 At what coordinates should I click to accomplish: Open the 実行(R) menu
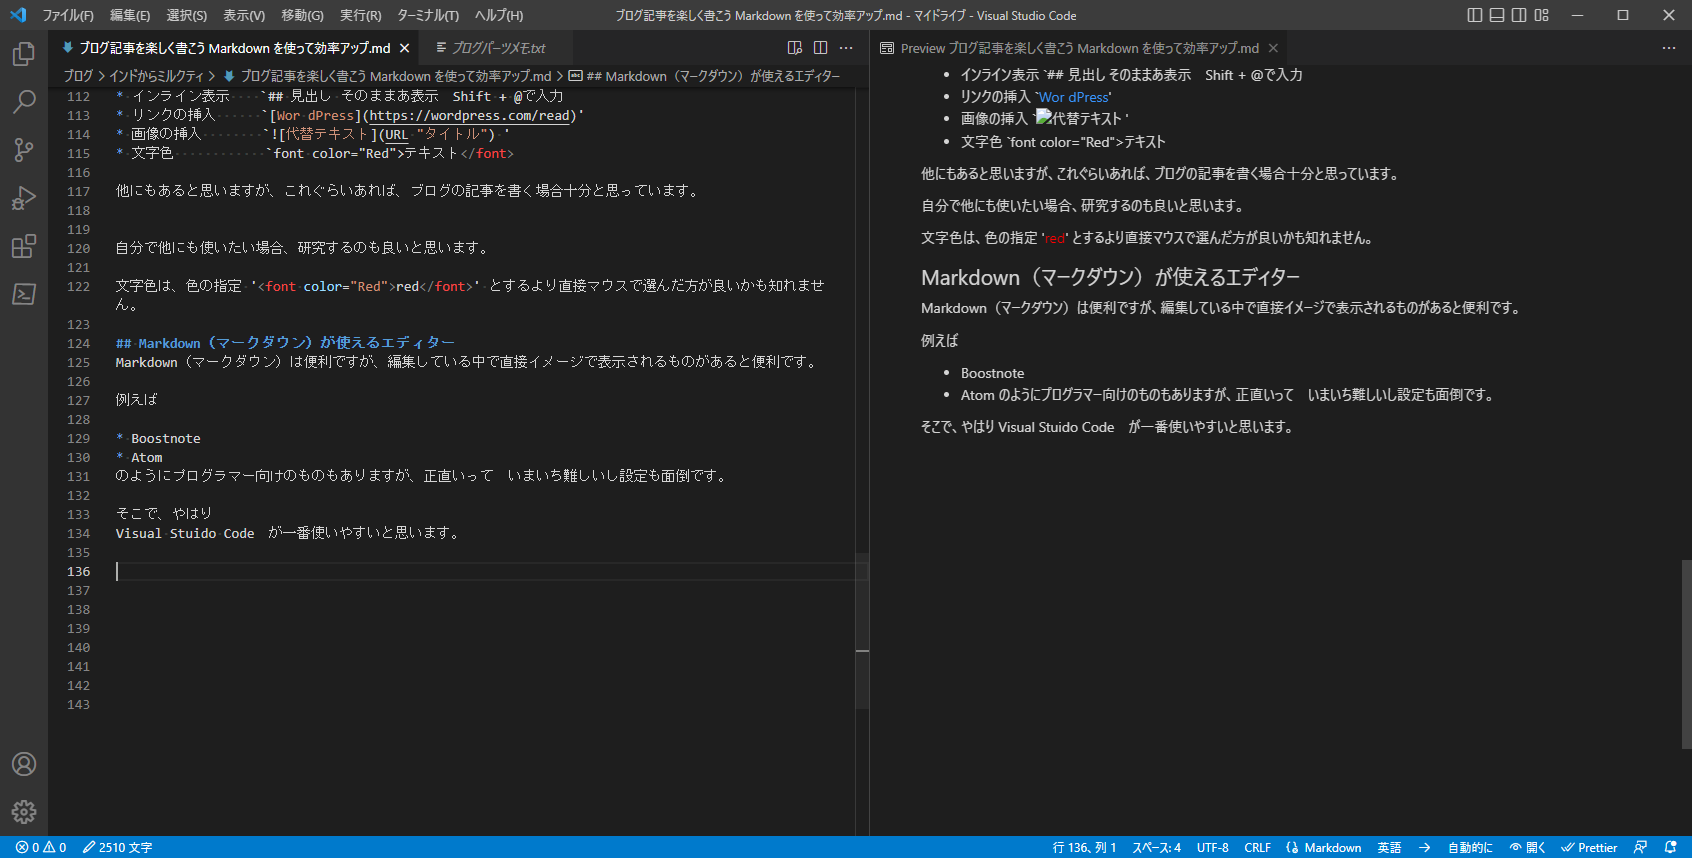360,15
